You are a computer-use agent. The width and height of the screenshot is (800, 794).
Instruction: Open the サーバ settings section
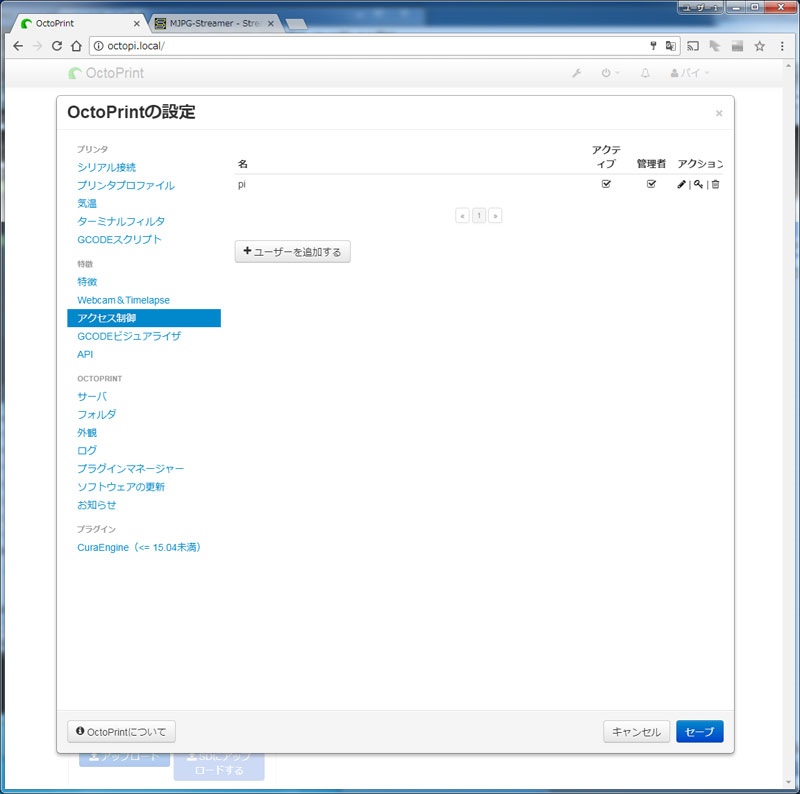point(92,396)
